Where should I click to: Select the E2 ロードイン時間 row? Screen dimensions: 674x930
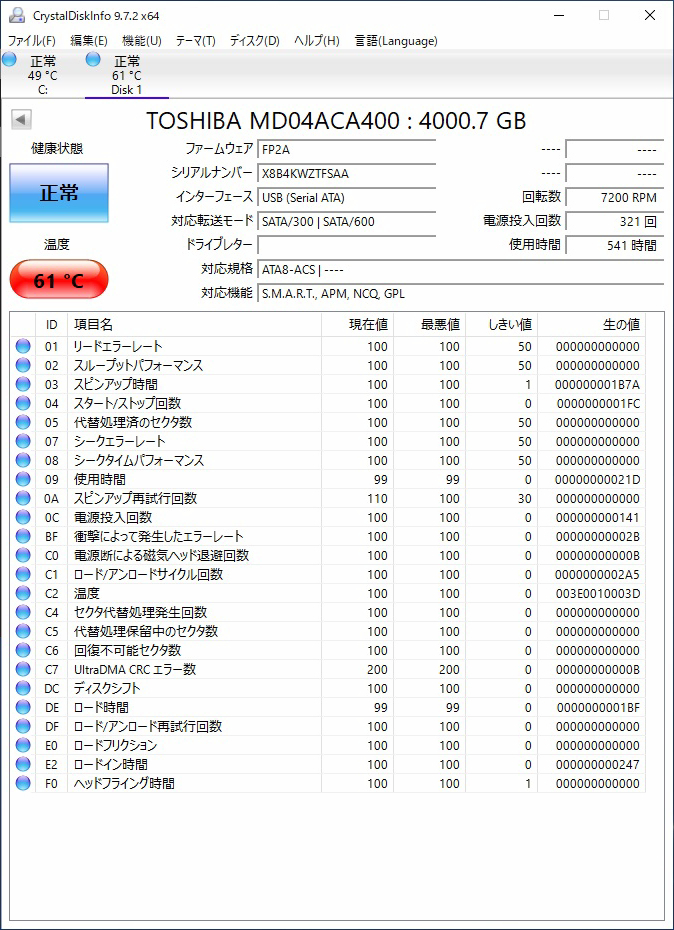pos(328,764)
